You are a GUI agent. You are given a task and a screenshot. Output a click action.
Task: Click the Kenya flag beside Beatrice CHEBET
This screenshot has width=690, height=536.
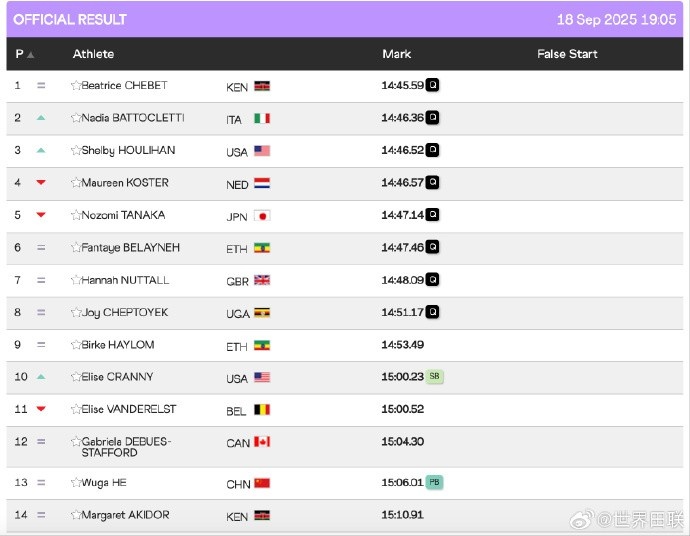click(x=262, y=87)
